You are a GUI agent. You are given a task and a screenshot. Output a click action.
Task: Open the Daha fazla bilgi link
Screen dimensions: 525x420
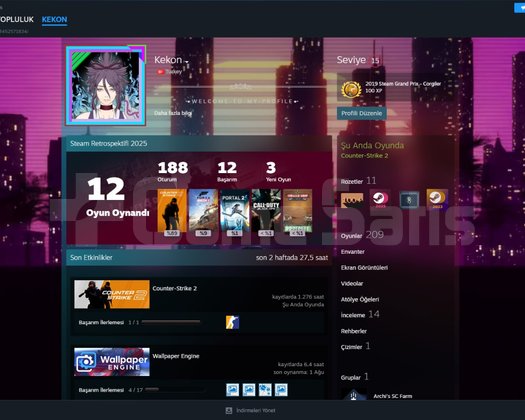coord(173,113)
